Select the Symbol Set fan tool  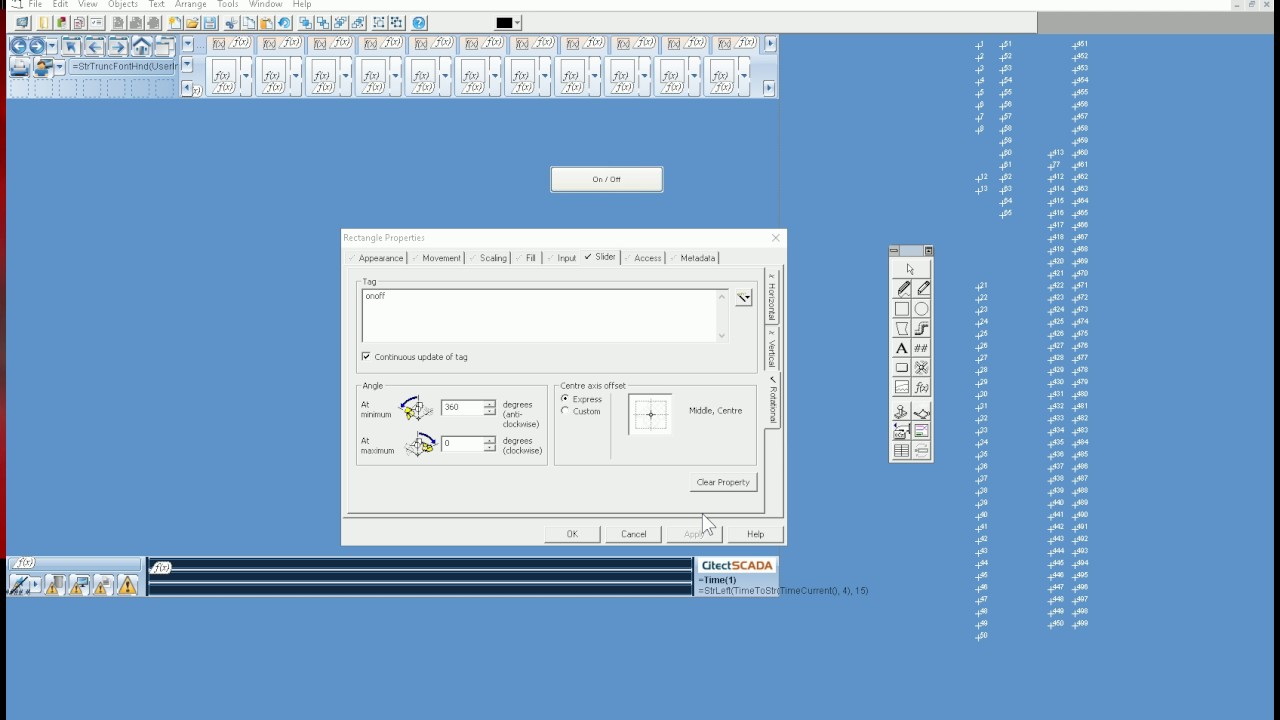click(921, 368)
